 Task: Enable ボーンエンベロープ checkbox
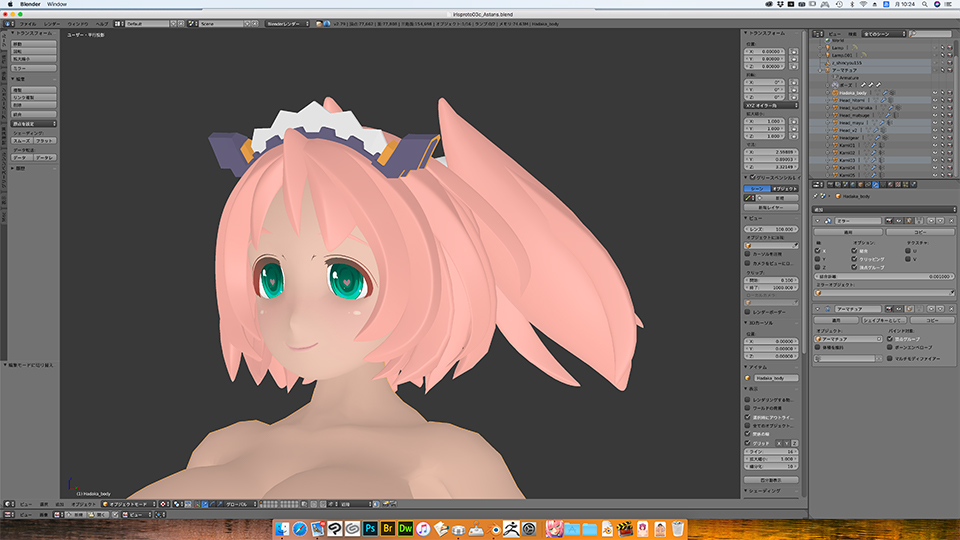[890, 347]
